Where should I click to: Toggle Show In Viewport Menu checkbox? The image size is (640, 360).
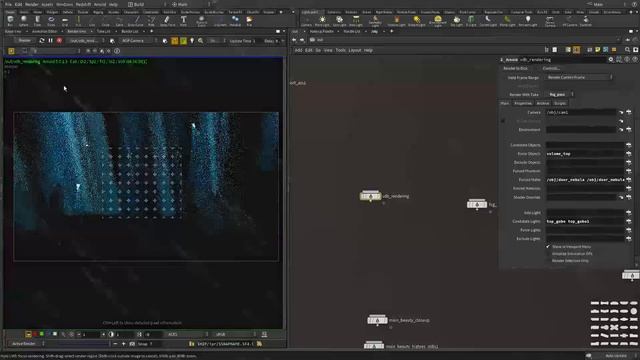[548, 247]
